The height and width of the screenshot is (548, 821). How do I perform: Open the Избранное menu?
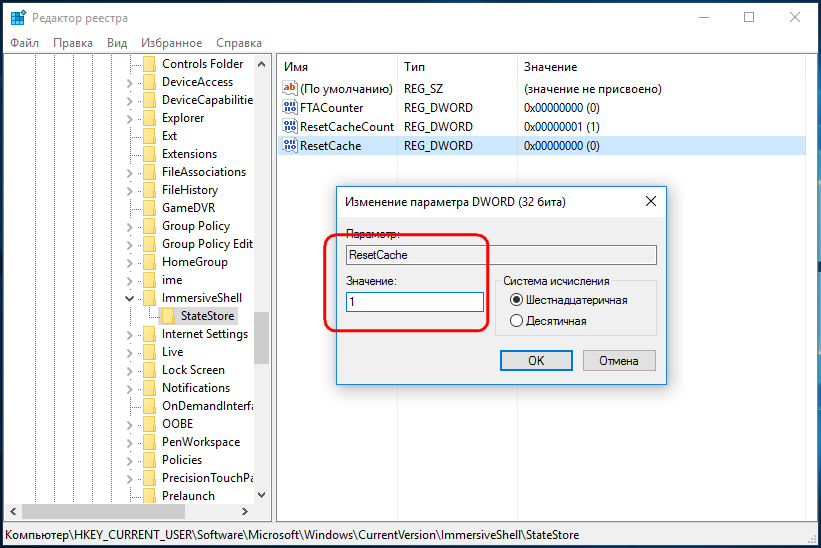pyautogui.click(x=171, y=43)
